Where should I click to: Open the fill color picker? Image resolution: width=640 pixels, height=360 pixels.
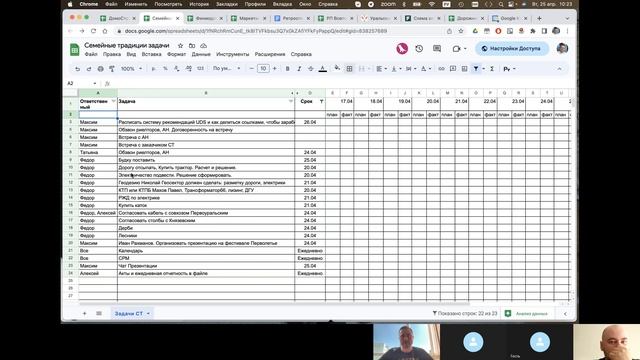[x=337, y=69]
